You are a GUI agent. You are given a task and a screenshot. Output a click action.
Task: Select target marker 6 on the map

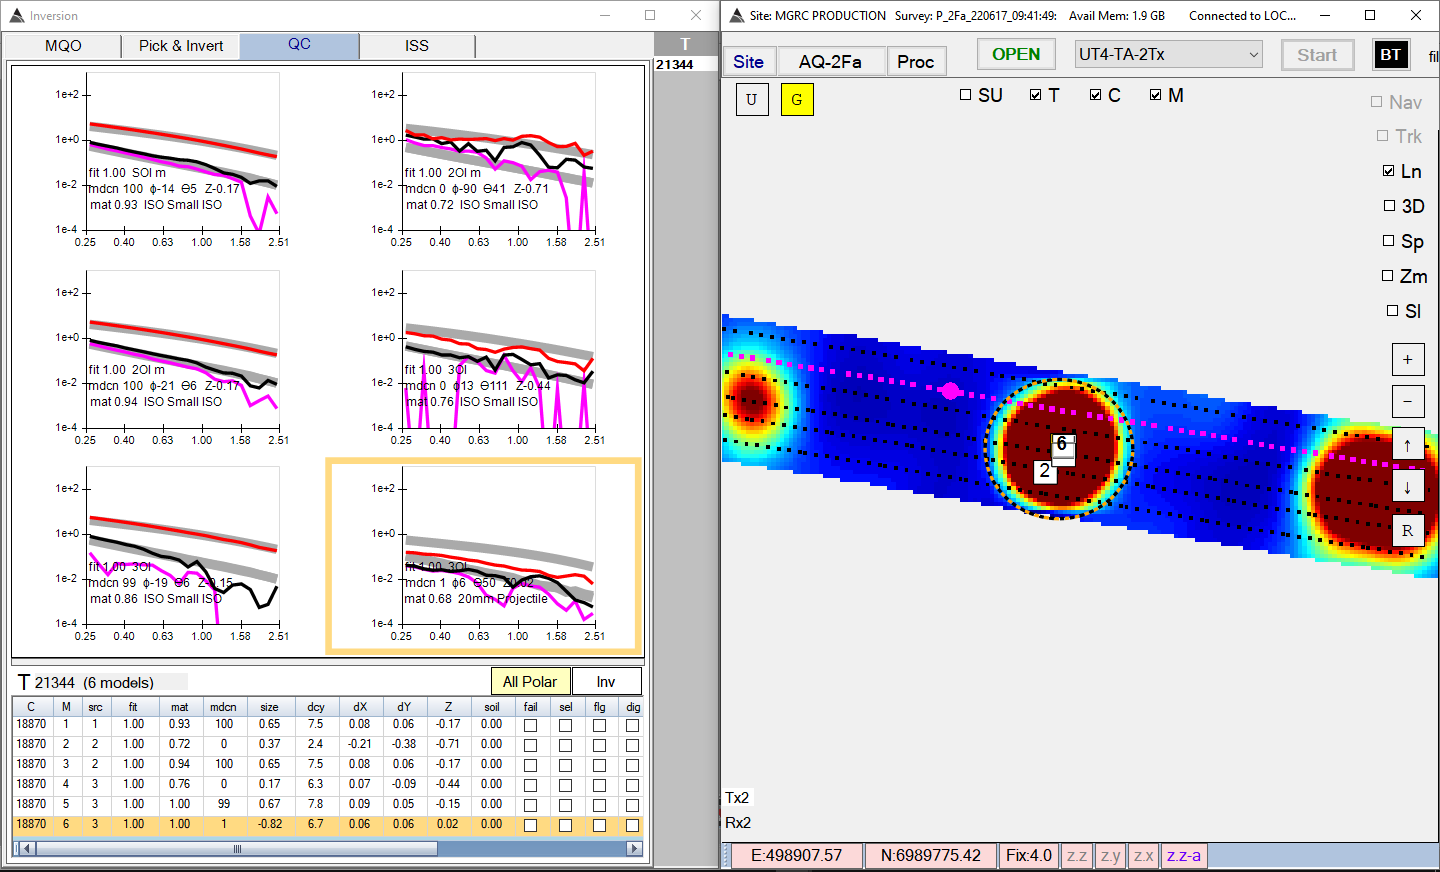(1062, 444)
